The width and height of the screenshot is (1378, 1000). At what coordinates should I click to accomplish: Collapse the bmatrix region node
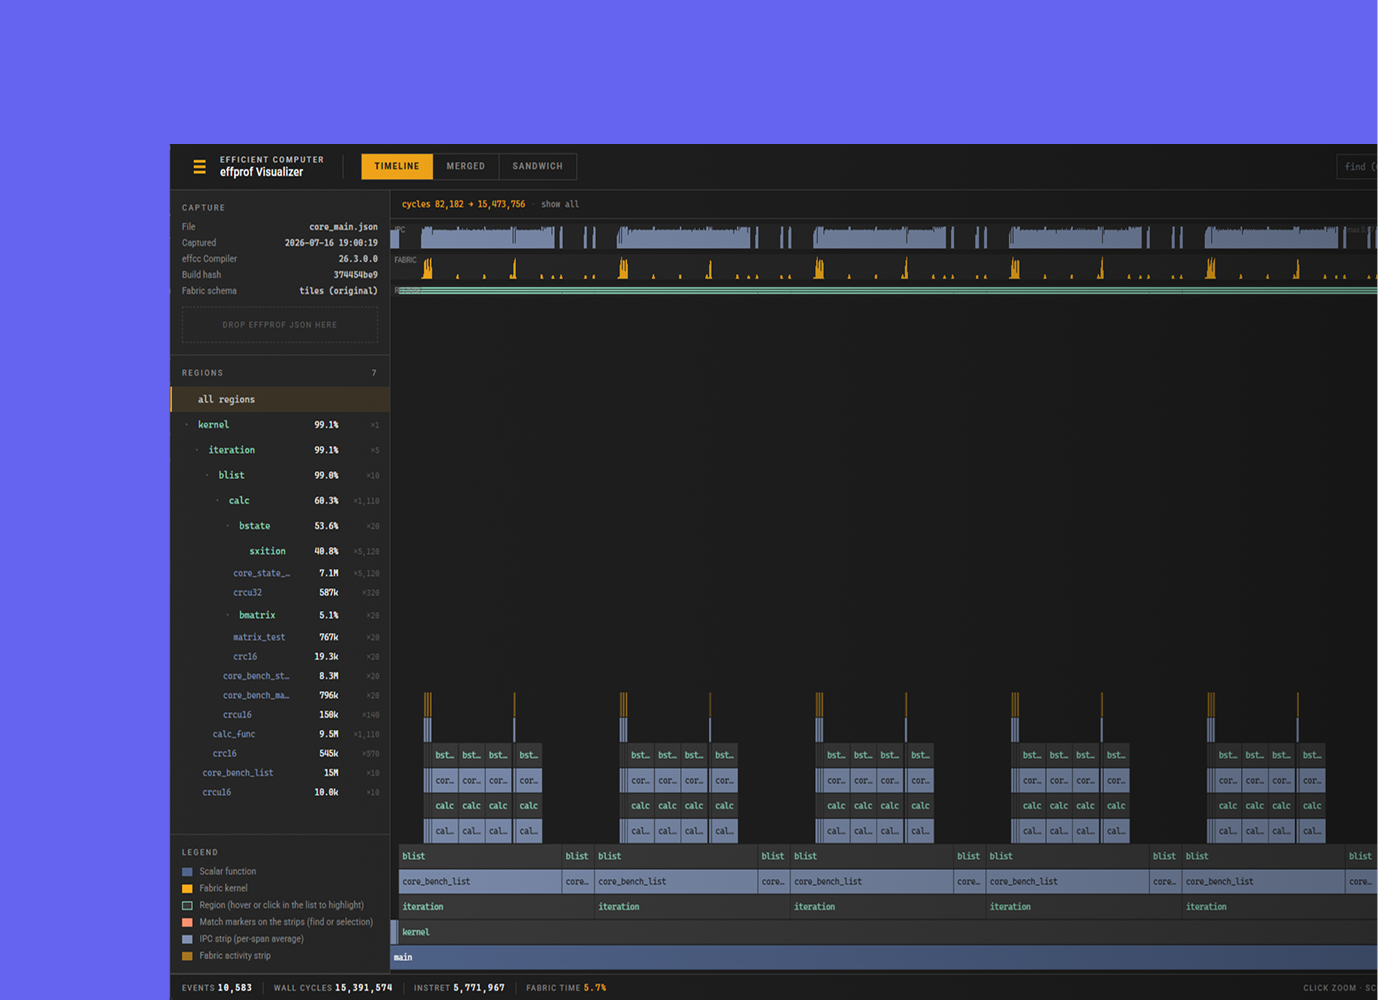(x=227, y=615)
